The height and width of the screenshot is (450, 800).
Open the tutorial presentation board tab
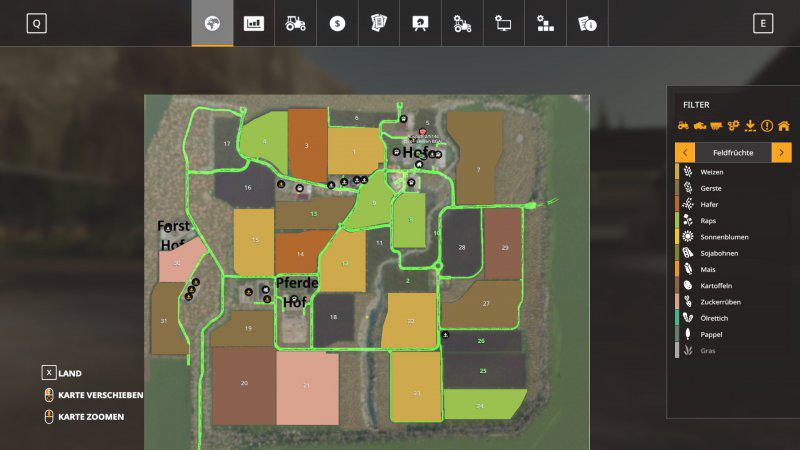[420, 24]
